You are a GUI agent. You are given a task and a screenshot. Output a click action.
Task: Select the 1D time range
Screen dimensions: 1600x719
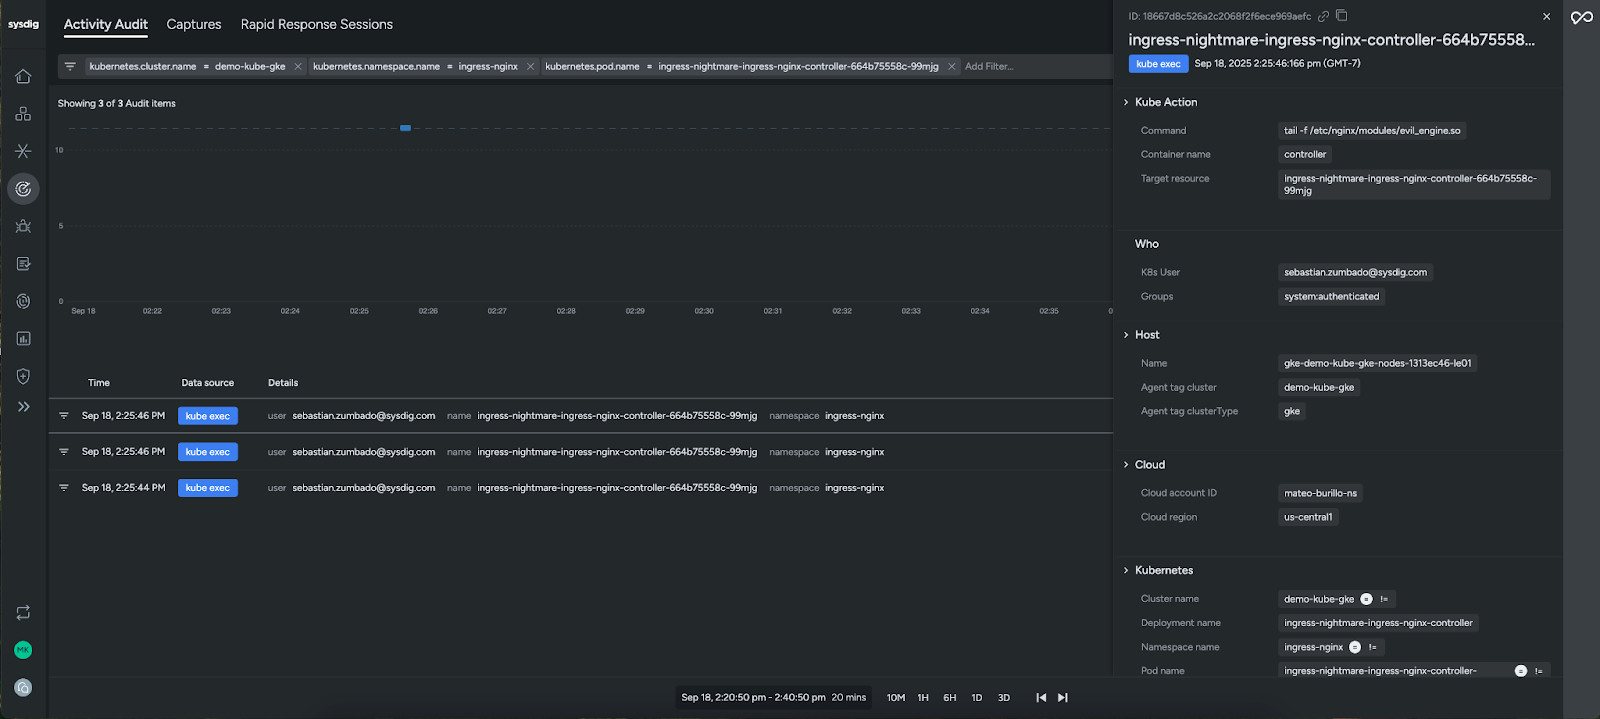(977, 698)
